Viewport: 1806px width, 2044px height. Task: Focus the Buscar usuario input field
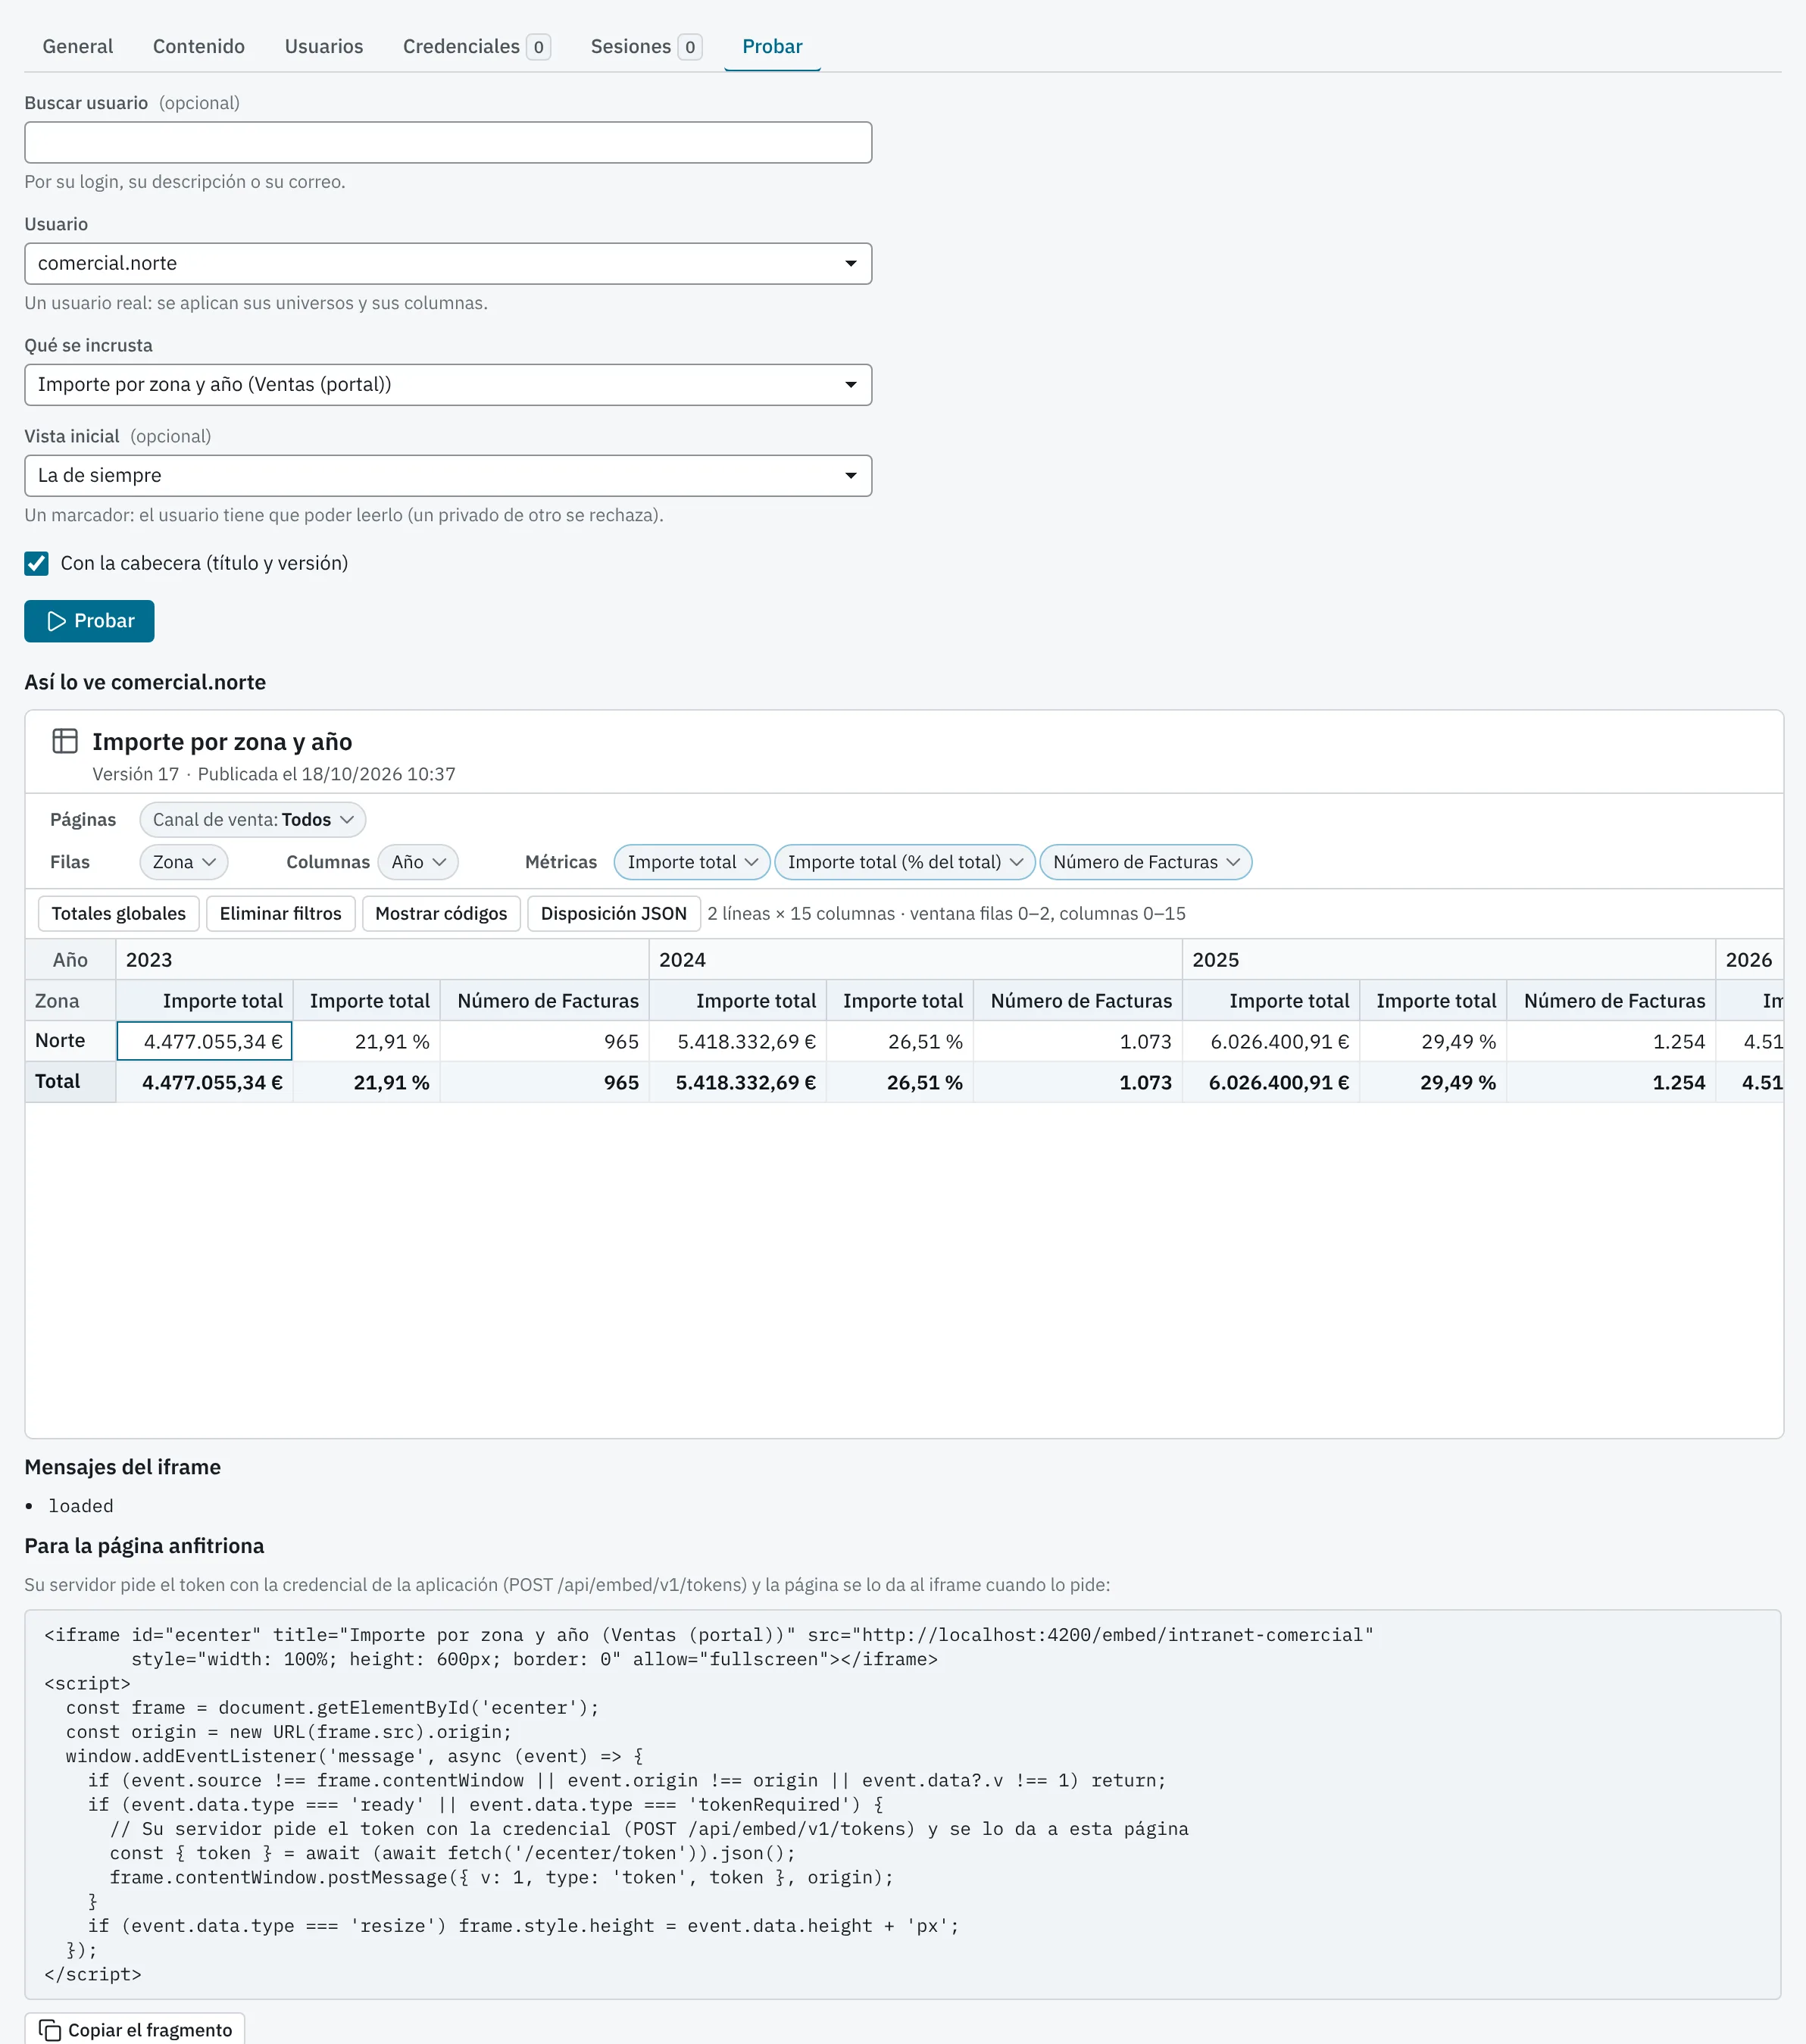coord(448,143)
